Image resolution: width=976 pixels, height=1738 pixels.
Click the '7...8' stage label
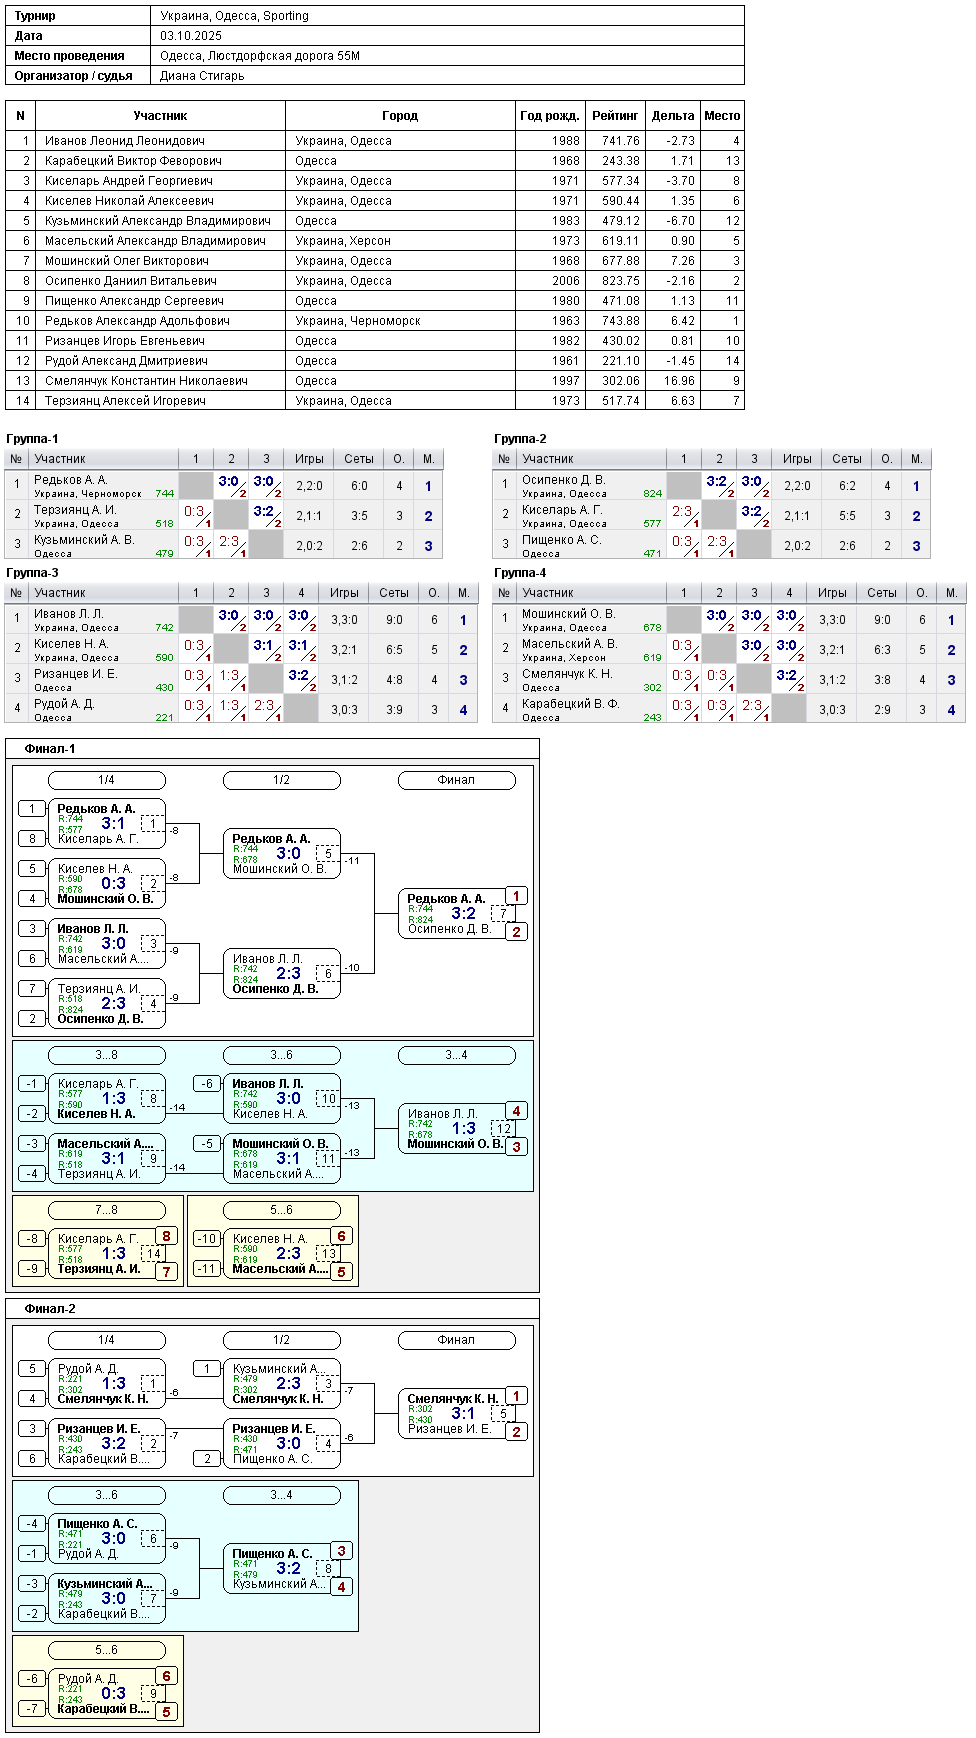tap(107, 1210)
